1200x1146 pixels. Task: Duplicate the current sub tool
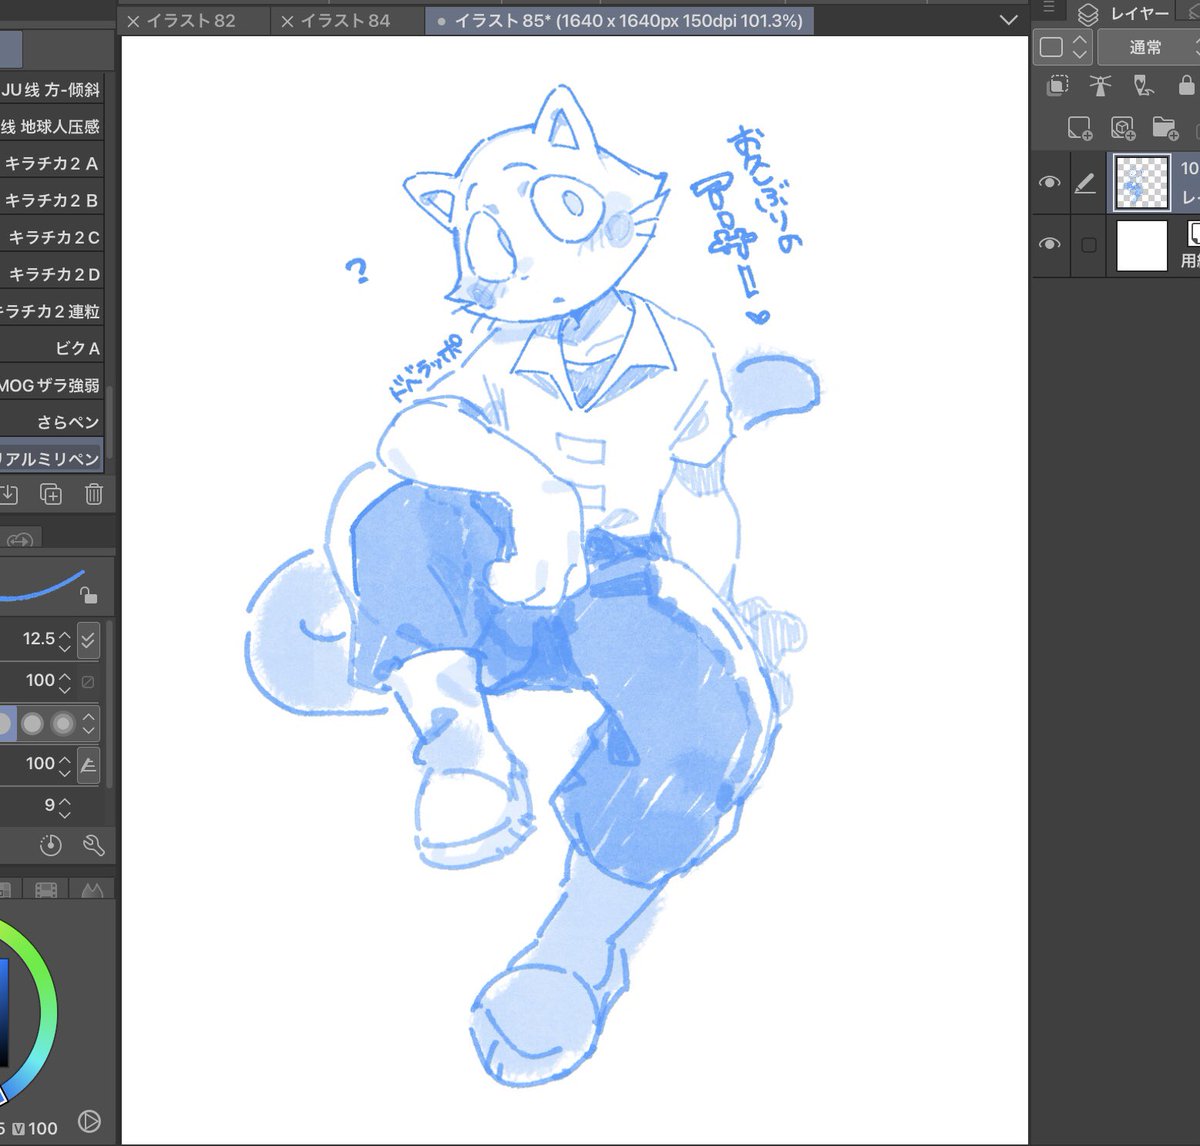pos(50,494)
